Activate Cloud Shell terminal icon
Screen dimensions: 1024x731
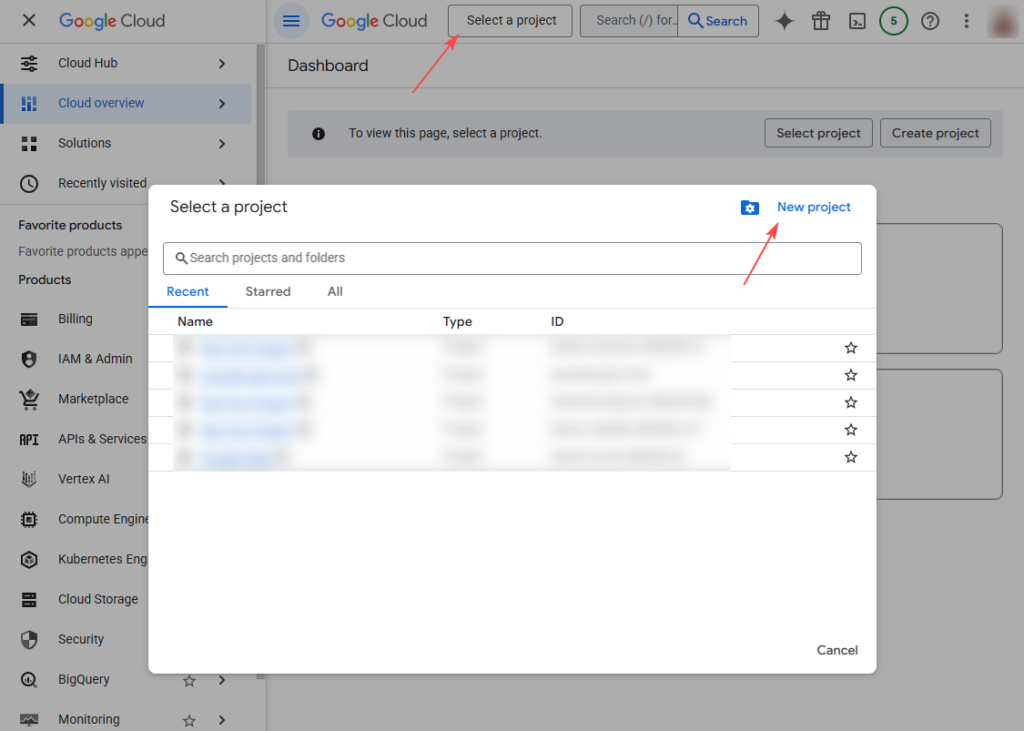tap(857, 21)
